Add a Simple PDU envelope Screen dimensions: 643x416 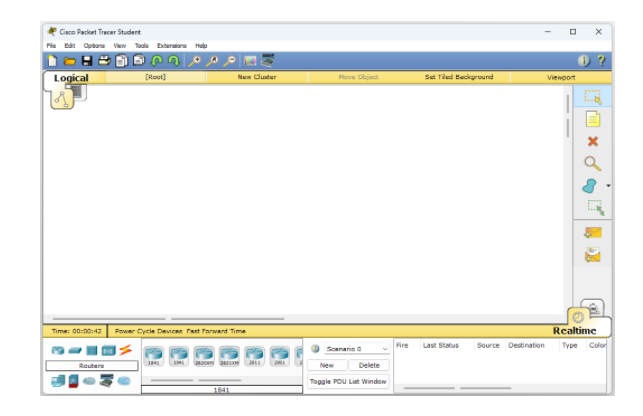coord(592,233)
